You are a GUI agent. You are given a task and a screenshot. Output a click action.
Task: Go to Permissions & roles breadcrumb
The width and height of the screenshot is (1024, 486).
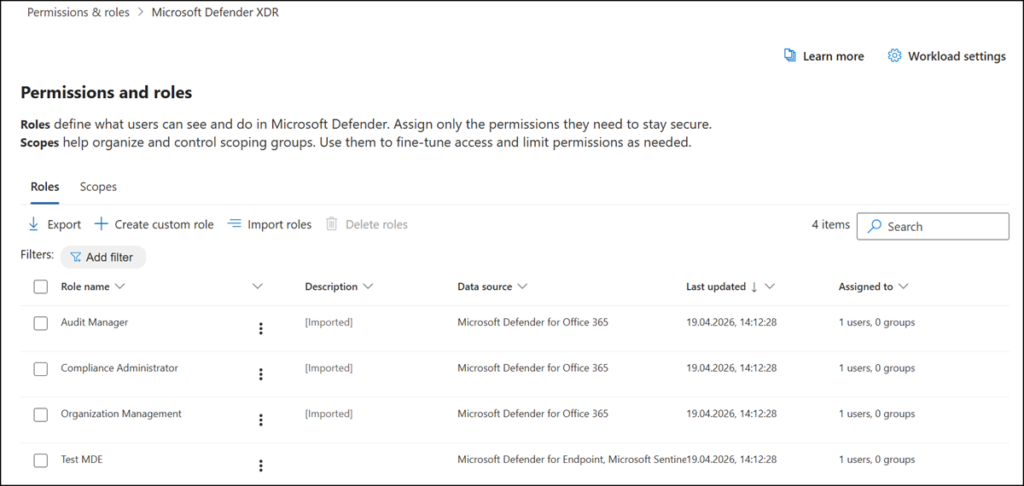78,12
